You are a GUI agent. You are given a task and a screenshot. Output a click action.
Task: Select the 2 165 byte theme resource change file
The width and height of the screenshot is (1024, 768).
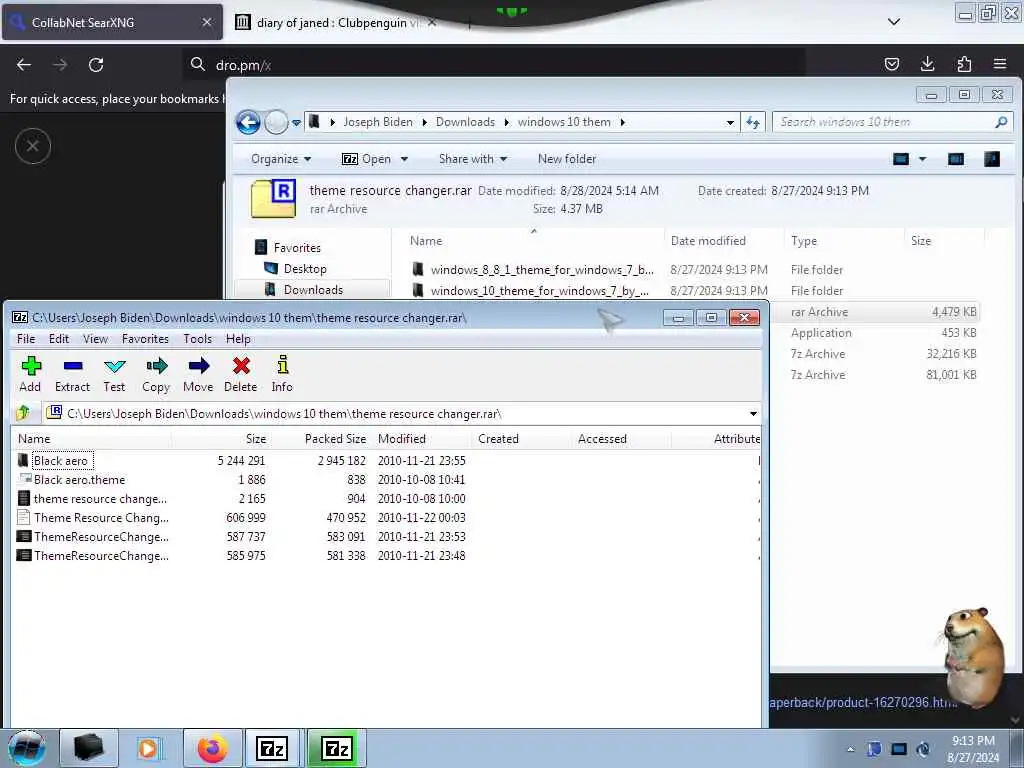pos(100,499)
